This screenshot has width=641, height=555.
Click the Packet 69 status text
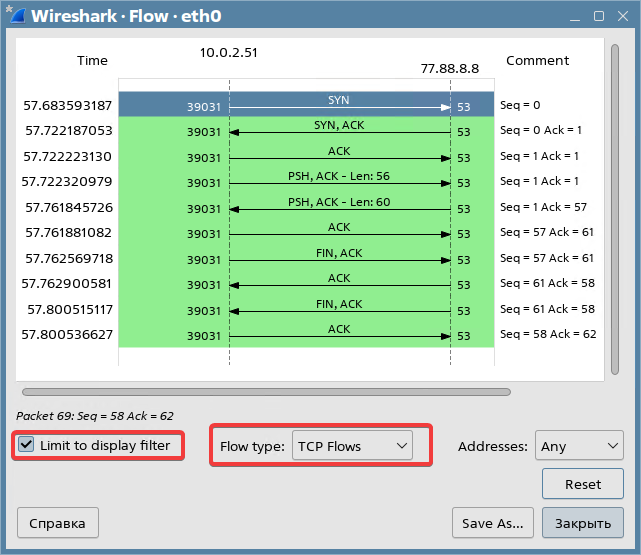pyautogui.click(x=94, y=416)
